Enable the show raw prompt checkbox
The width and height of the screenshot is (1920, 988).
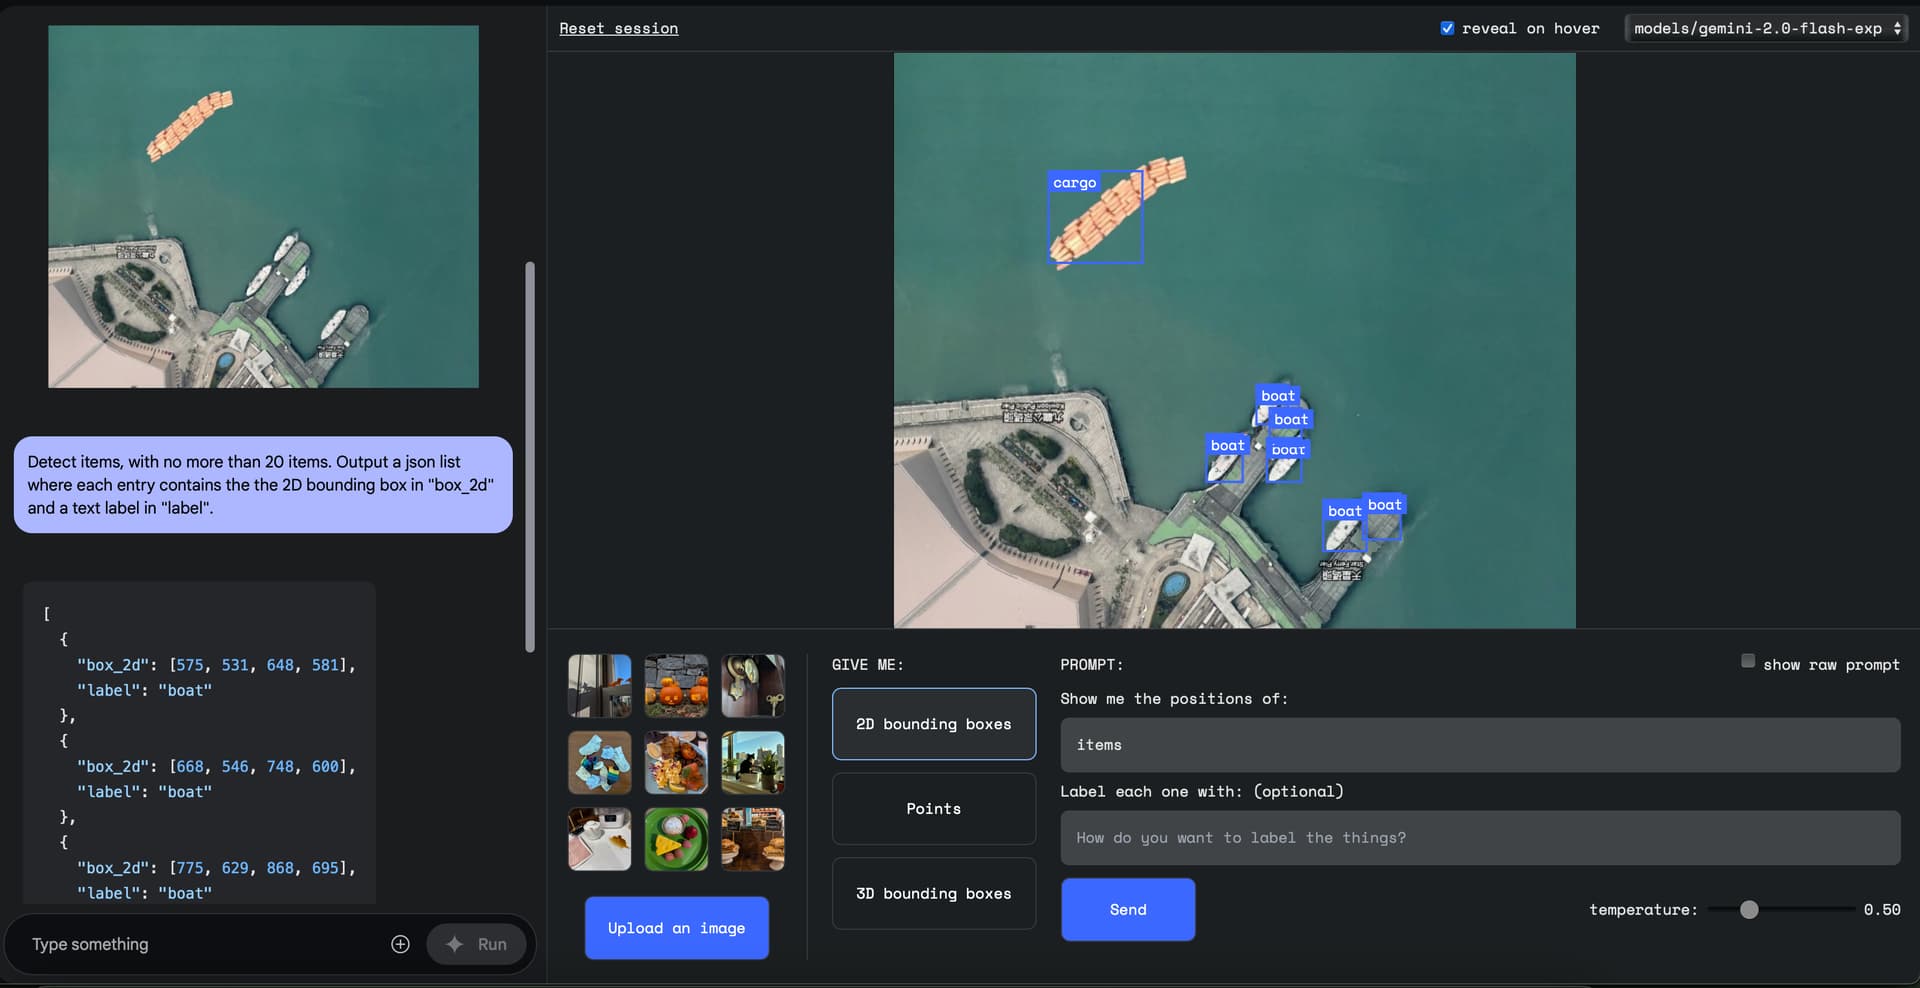click(x=1748, y=661)
